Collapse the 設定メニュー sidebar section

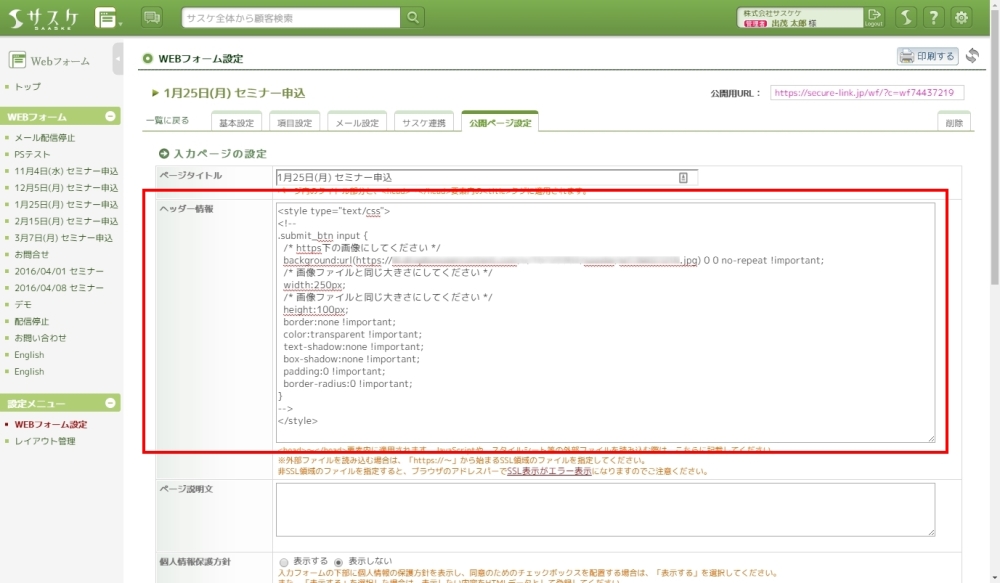click(109, 403)
